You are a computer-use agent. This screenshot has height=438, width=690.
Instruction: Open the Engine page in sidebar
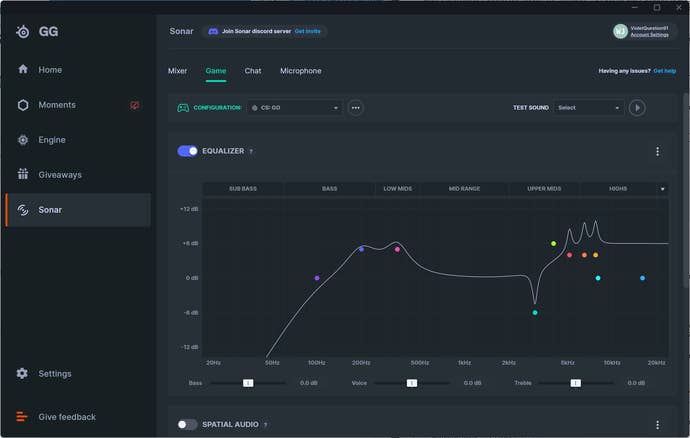52,140
